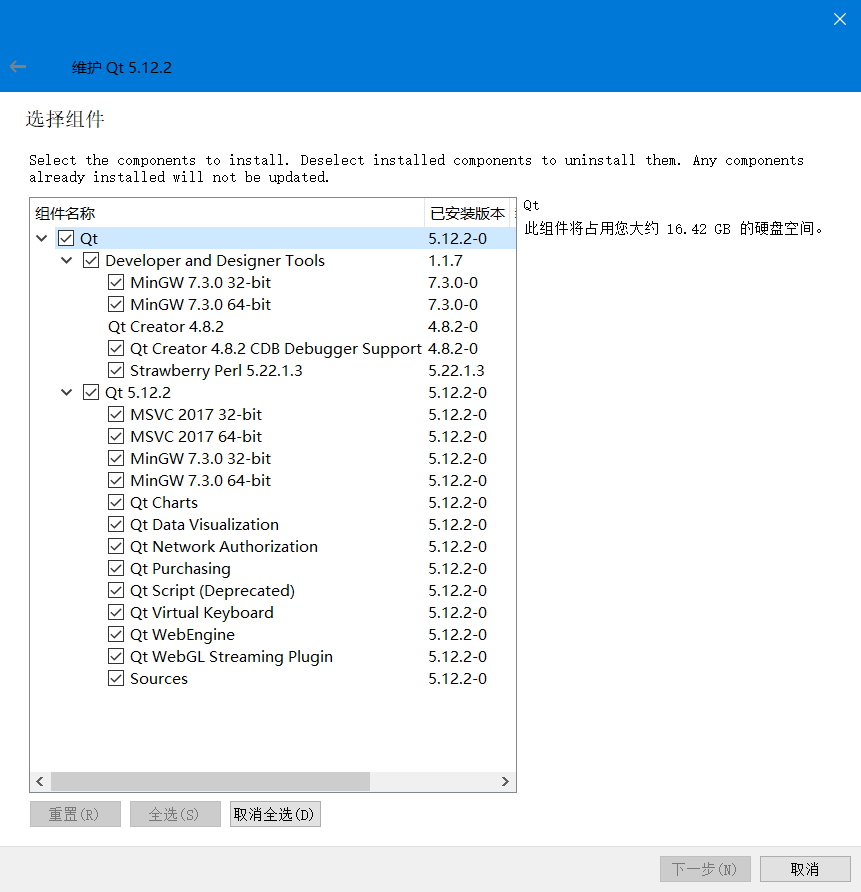Uncheck Qt Purchasing component
Screen dimensions: 861x892
[x=116, y=568]
